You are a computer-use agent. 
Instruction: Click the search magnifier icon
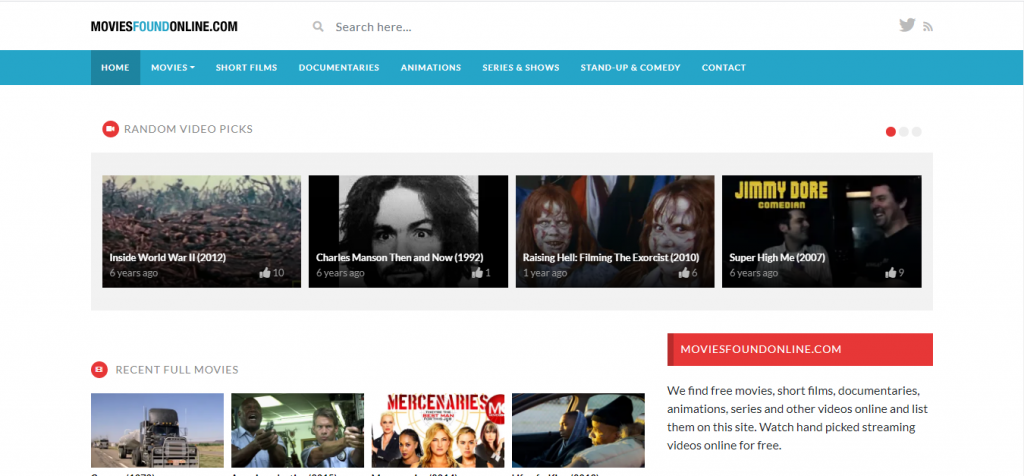(318, 27)
